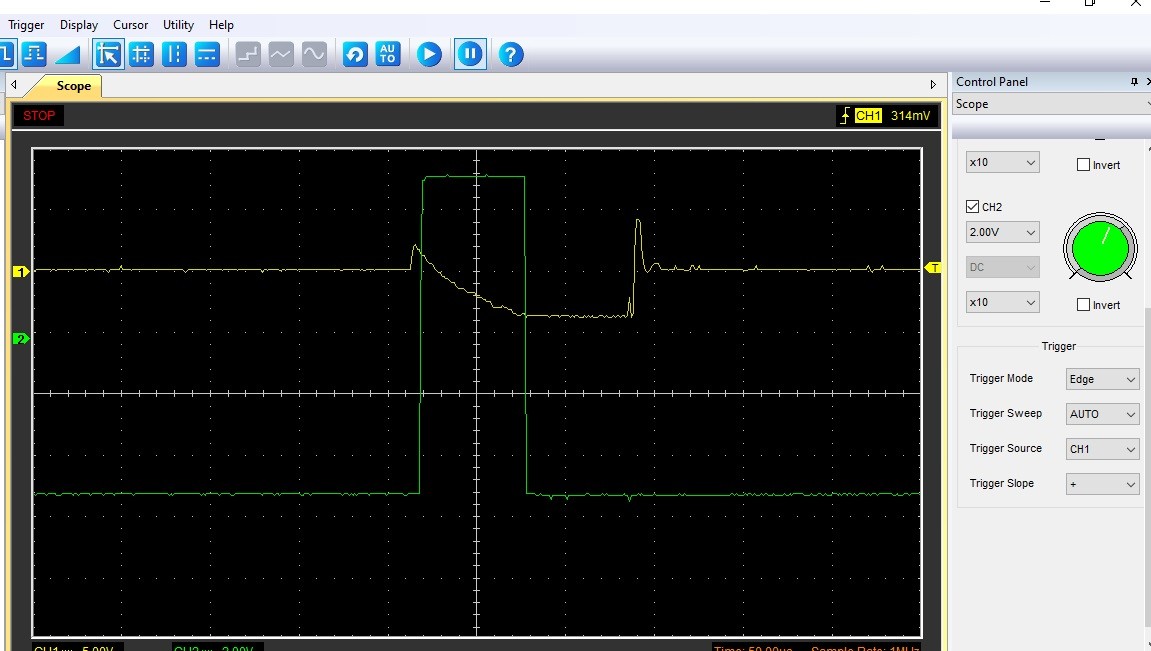Enable the cross grid cursor icon

pos(141,54)
